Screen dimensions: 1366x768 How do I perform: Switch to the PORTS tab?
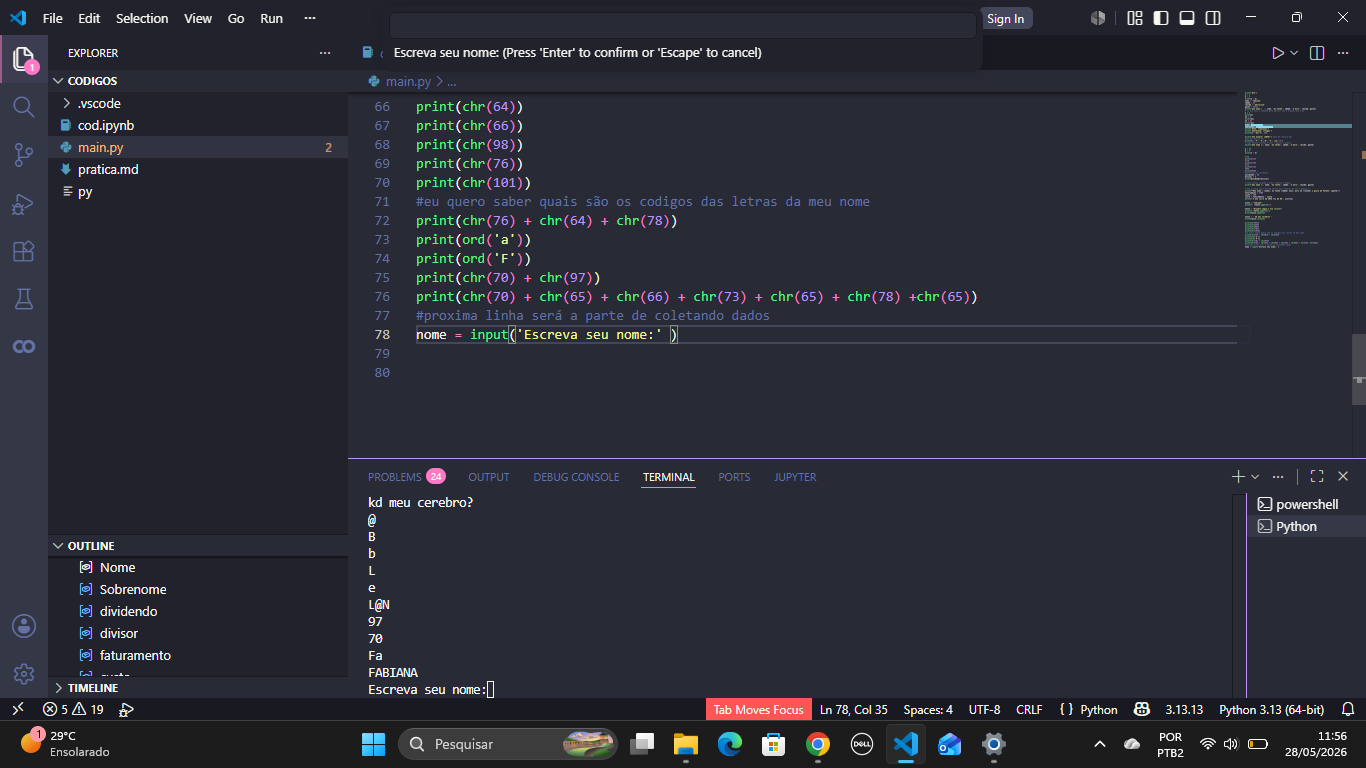(x=734, y=477)
